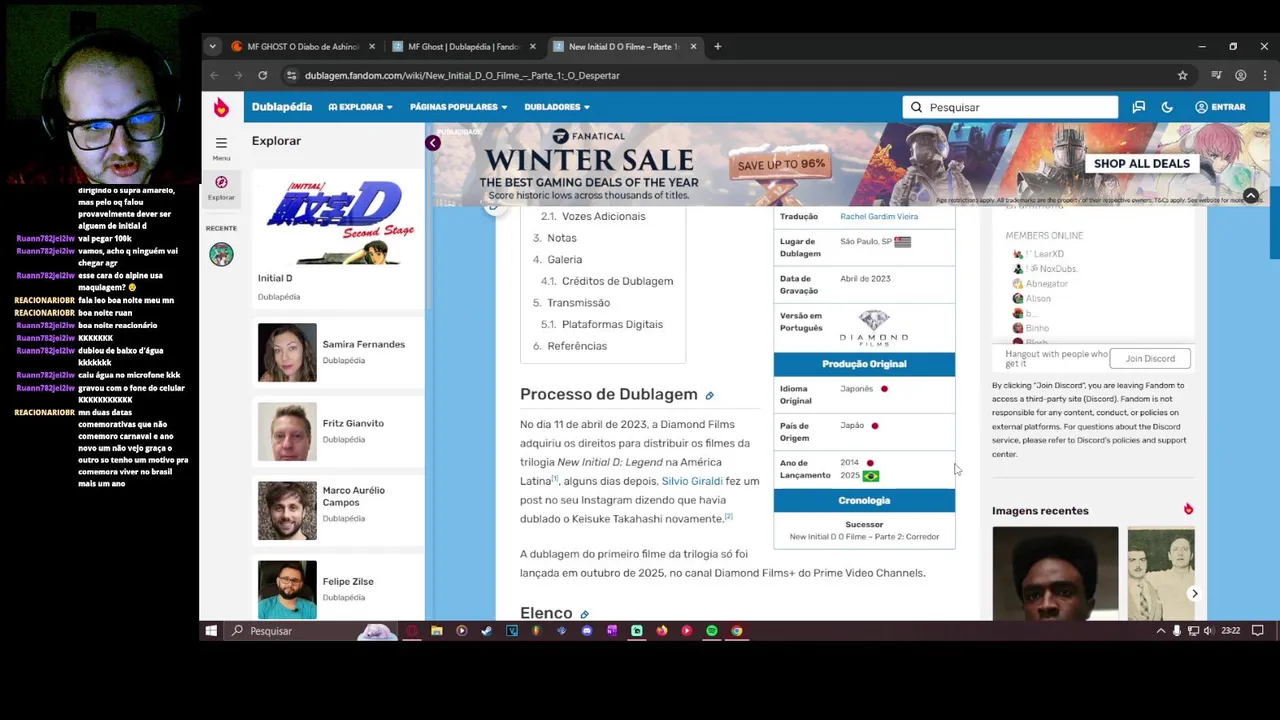Viewport: 1280px width, 720px height.
Task: Open the Chrome profile avatar icon
Action: pyautogui.click(x=1240, y=75)
